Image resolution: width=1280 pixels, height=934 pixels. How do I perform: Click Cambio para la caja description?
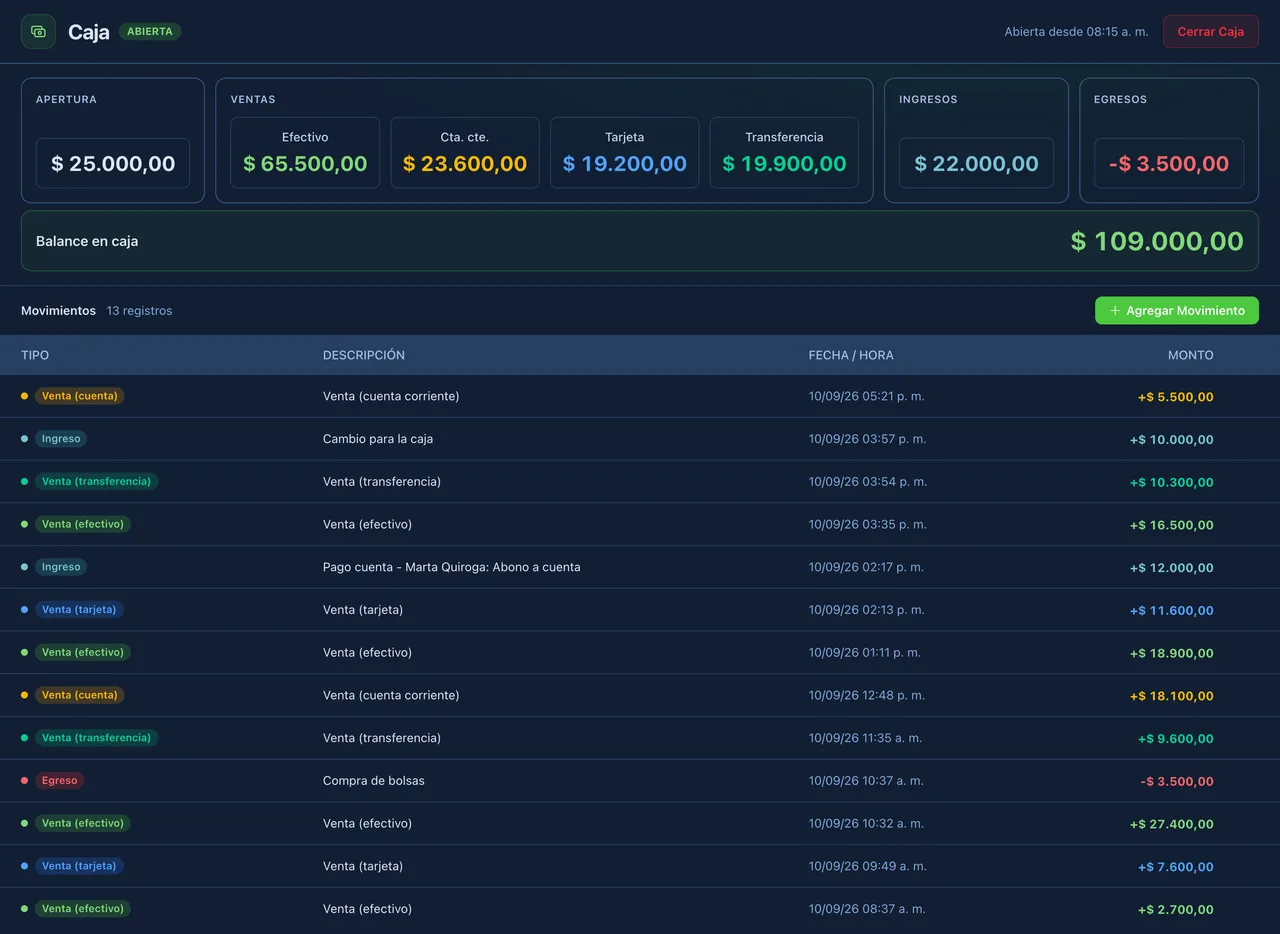378,439
